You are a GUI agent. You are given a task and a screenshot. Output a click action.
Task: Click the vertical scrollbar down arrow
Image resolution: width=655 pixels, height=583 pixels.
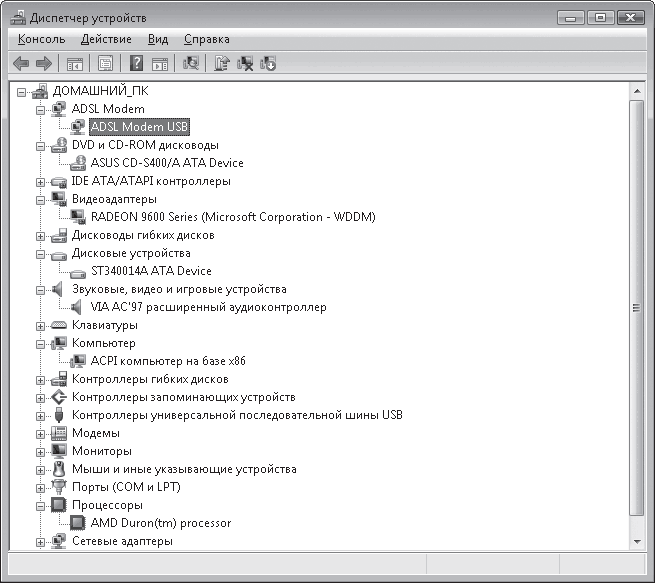pyautogui.click(x=637, y=541)
